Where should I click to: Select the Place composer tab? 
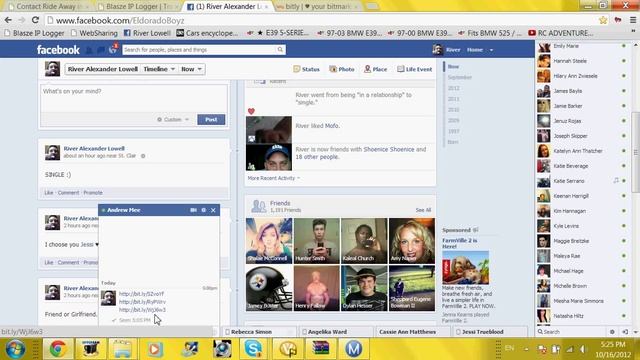[x=376, y=69]
